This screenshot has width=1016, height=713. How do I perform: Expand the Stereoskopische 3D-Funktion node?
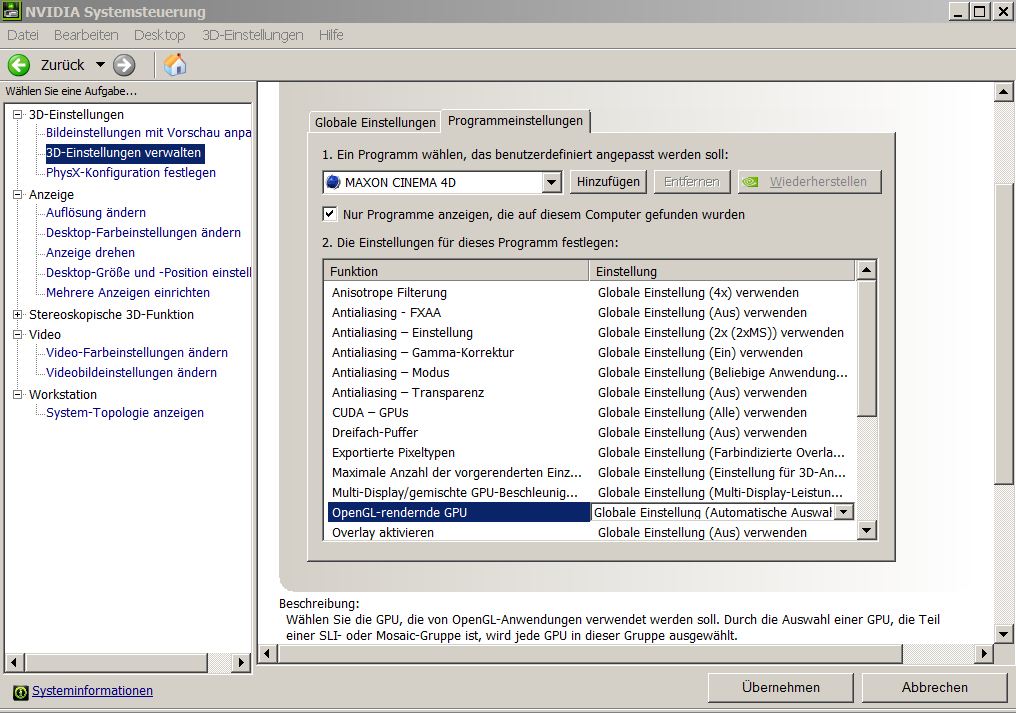pyautogui.click(x=17, y=314)
